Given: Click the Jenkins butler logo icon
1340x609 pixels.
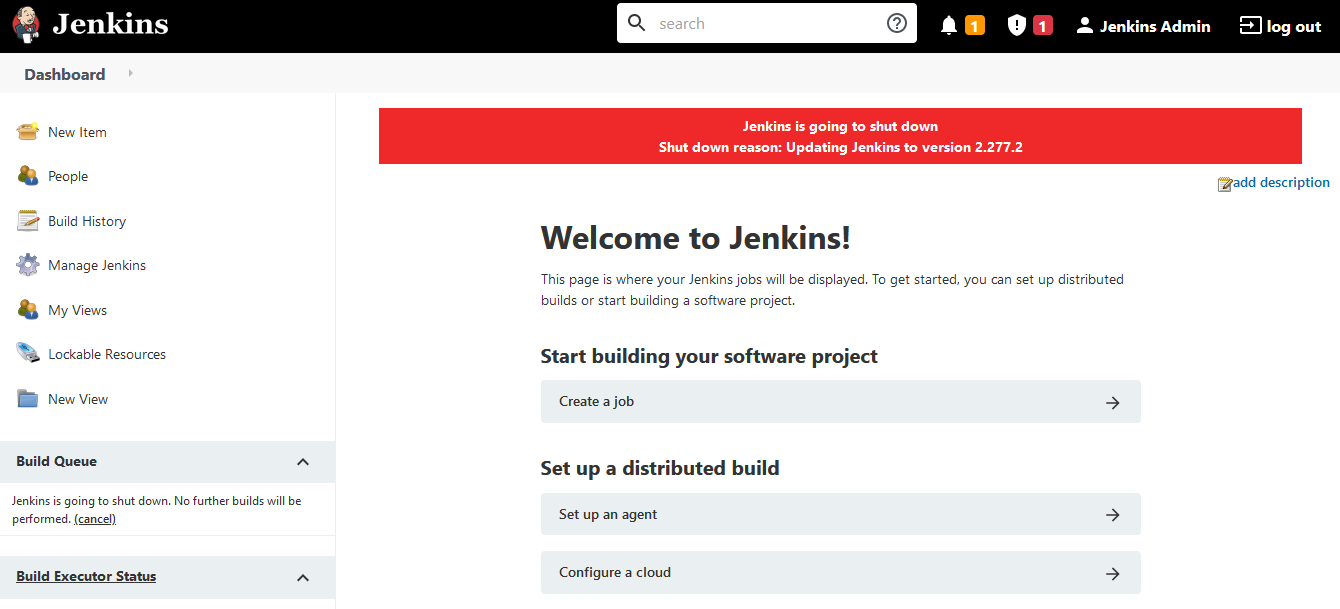Looking at the screenshot, I should click(27, 25).
